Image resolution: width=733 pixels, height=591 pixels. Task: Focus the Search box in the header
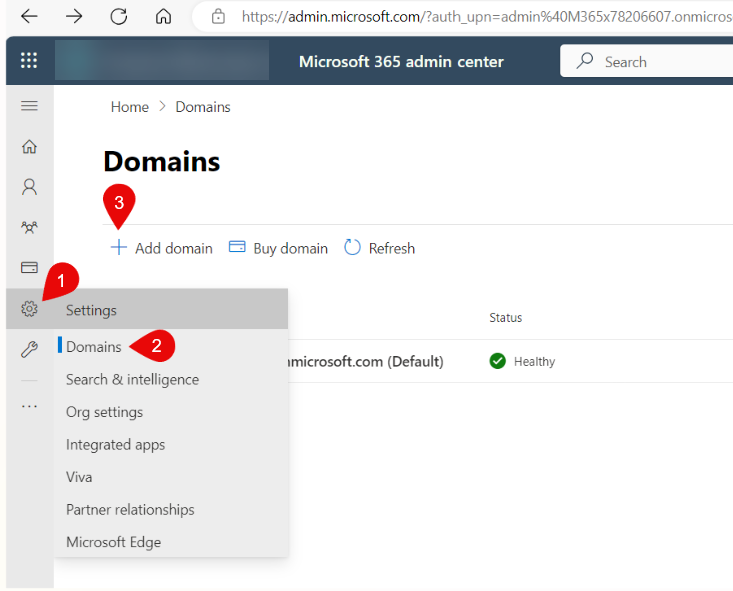[647, 61]
